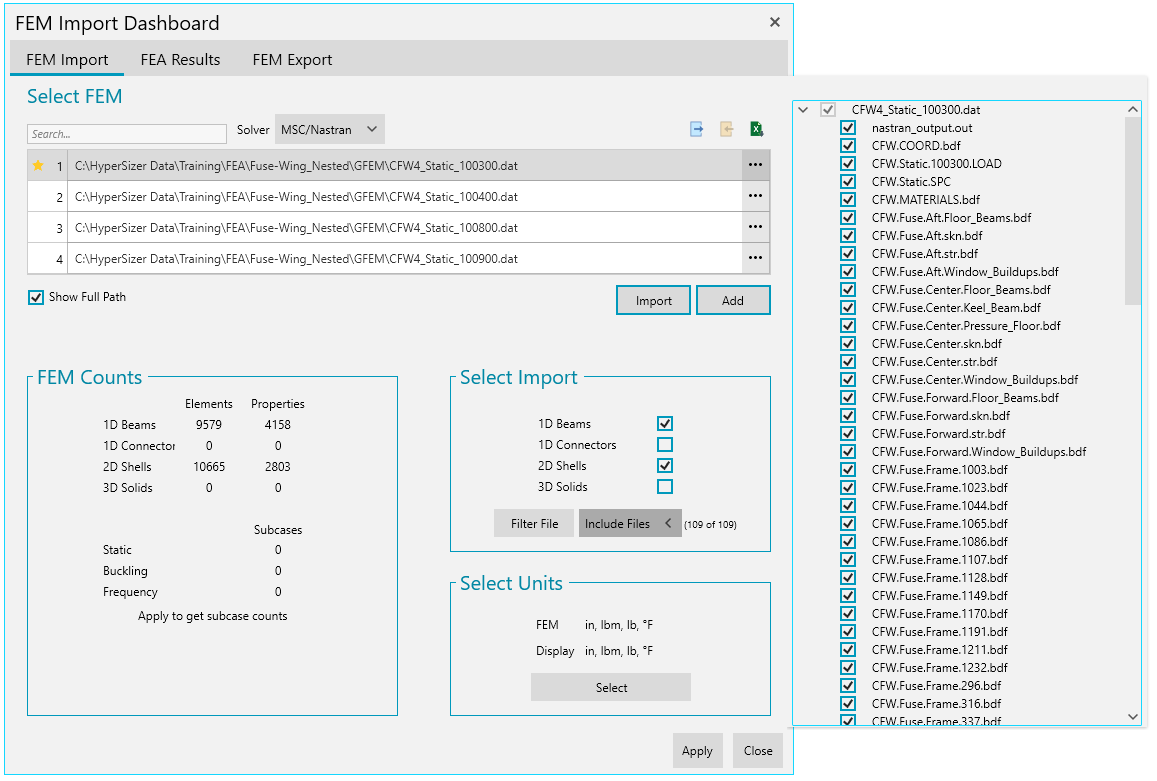
Task: Enable the 3D Solids import checkbox
Action: coord(665,486)
